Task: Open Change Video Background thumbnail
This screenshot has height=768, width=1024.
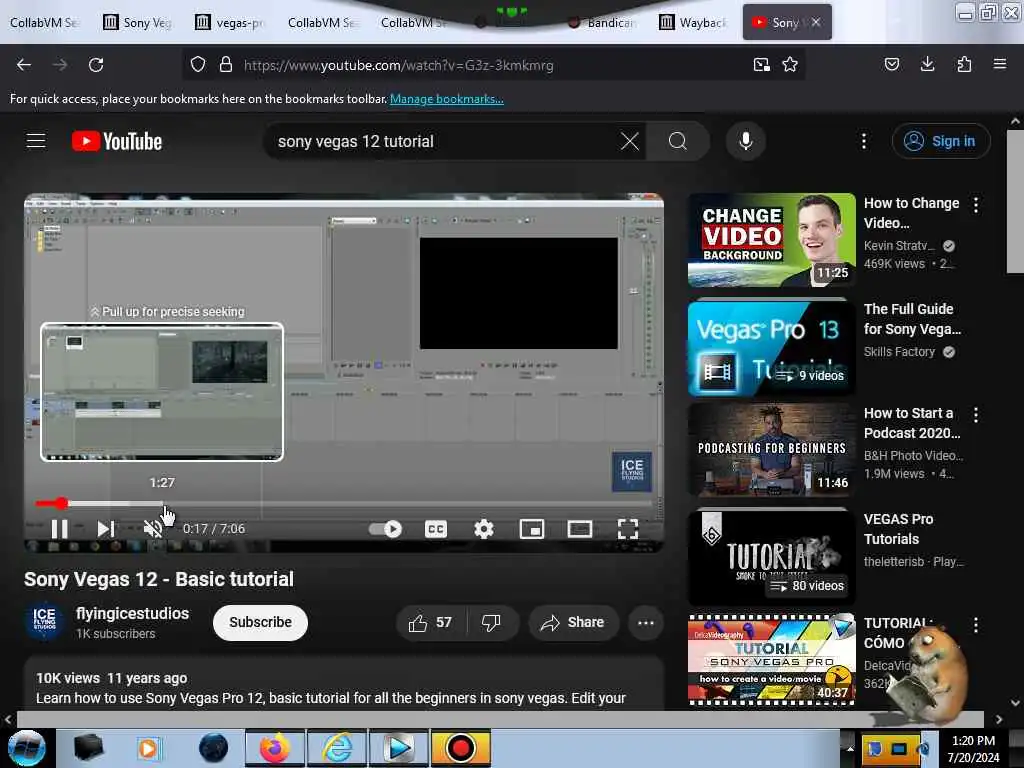Action: pos(771,240)
